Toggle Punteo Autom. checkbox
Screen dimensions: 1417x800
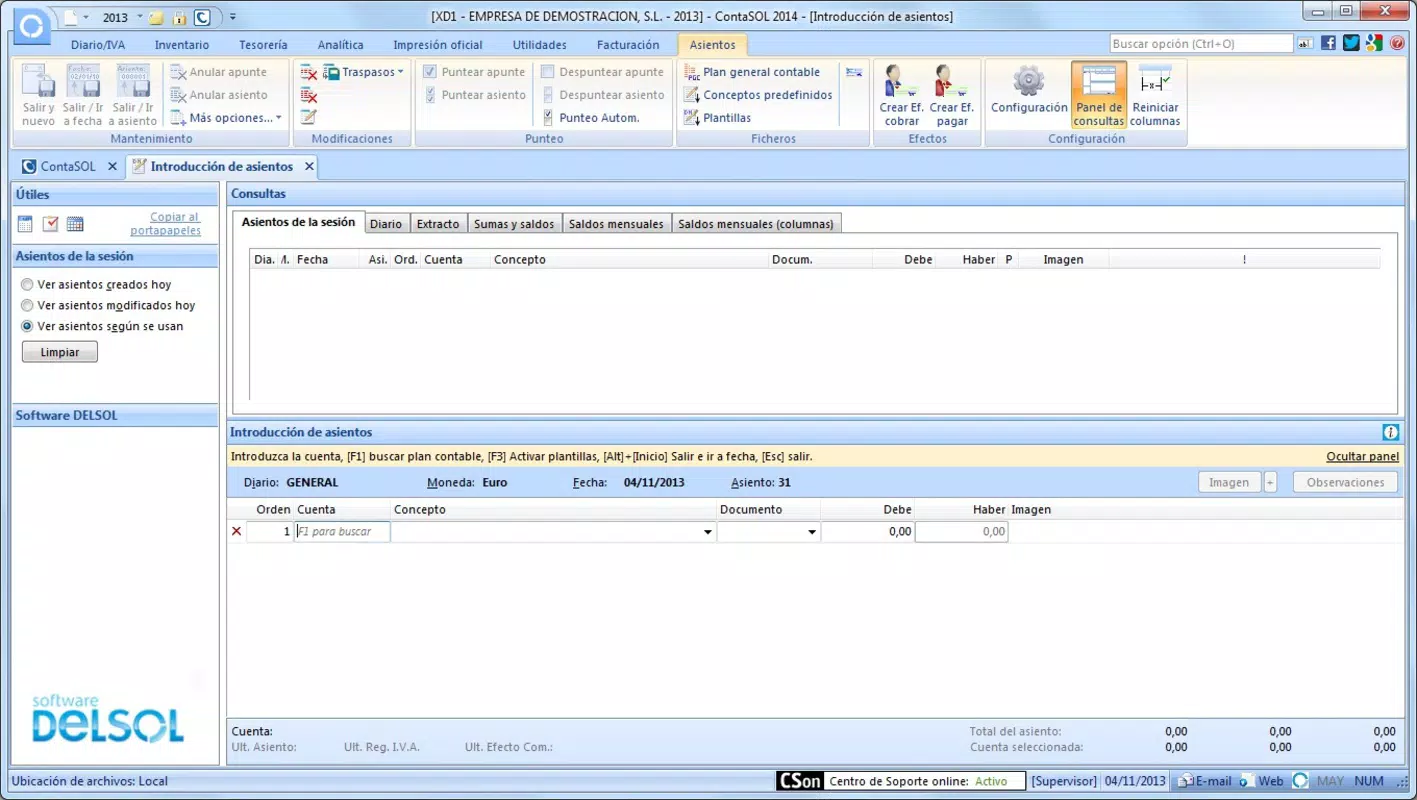[x=547, y=118]
